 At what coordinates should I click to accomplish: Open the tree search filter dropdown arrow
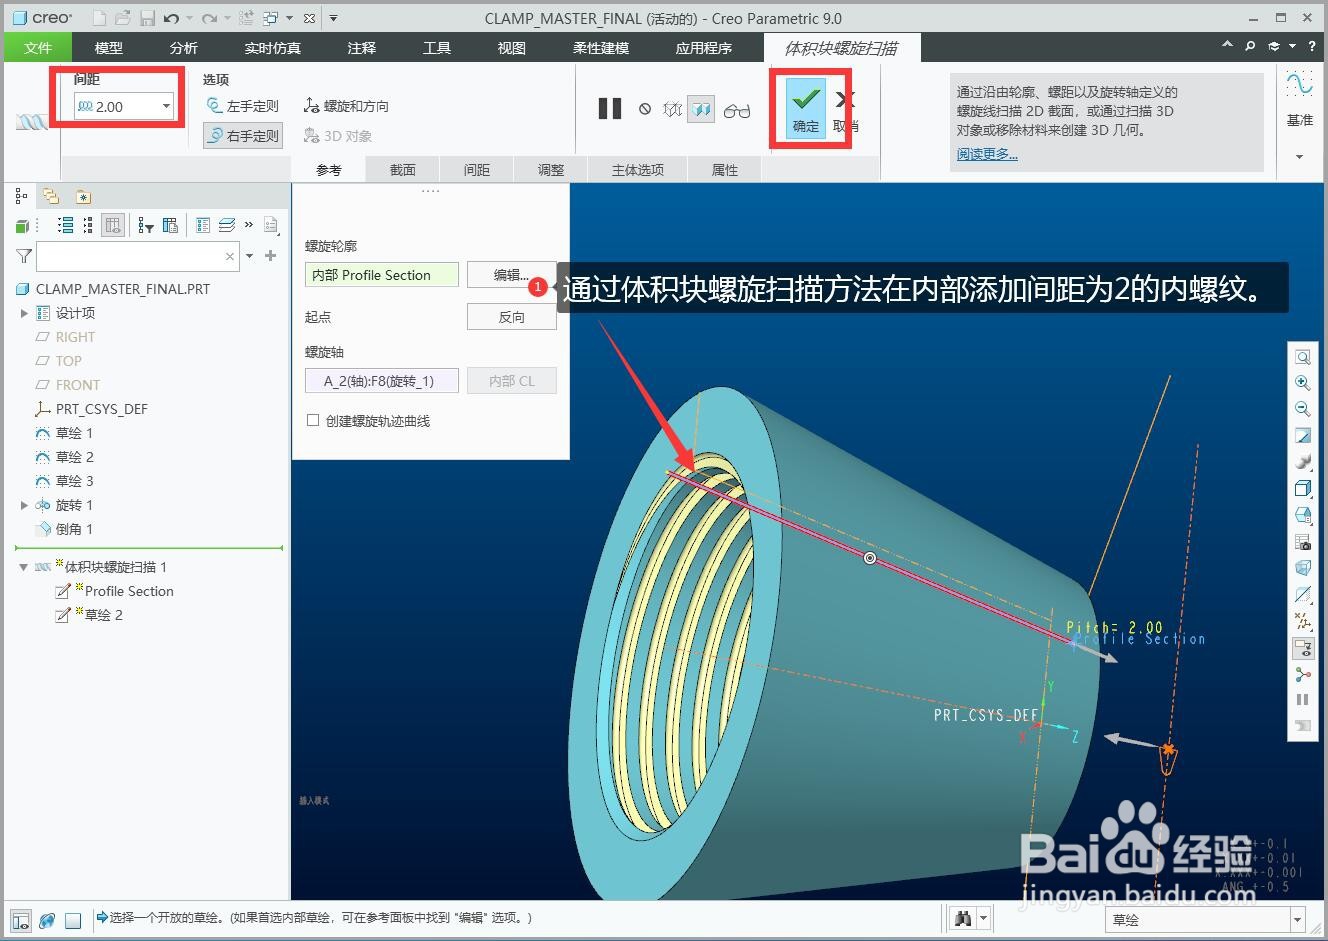pos(249,257)
